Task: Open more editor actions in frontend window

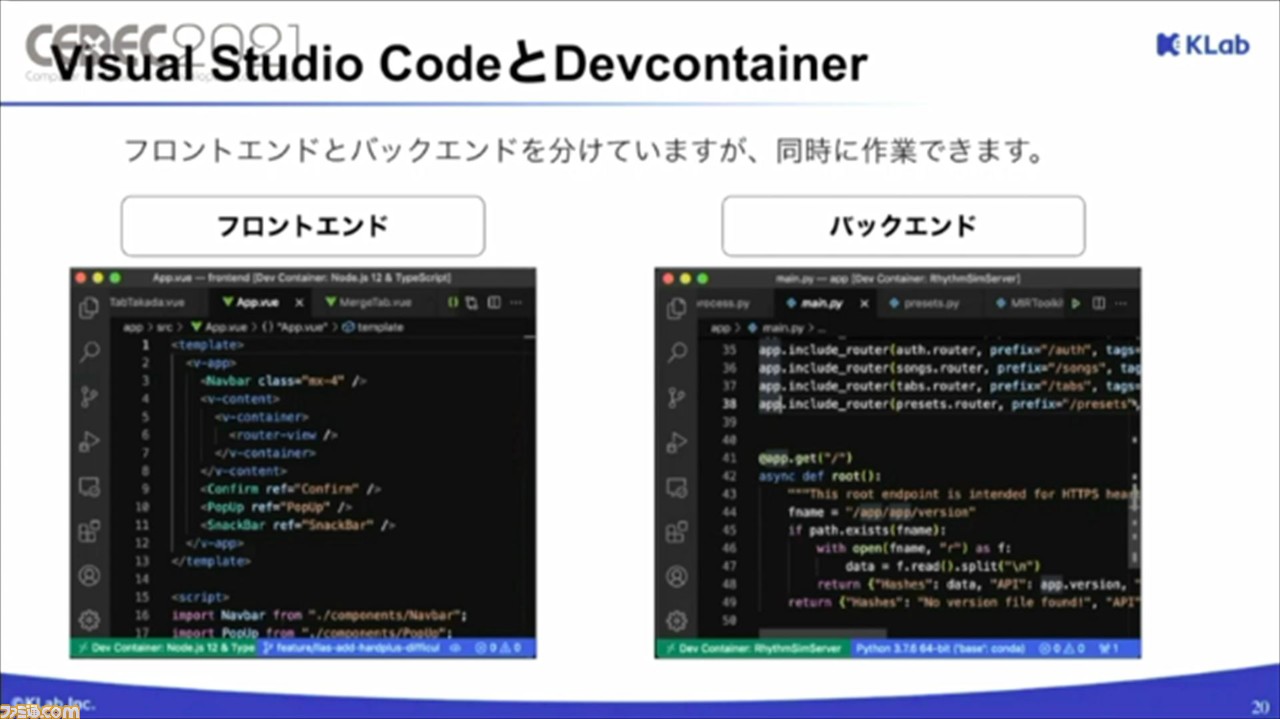Action: click(x=517, y=302)
